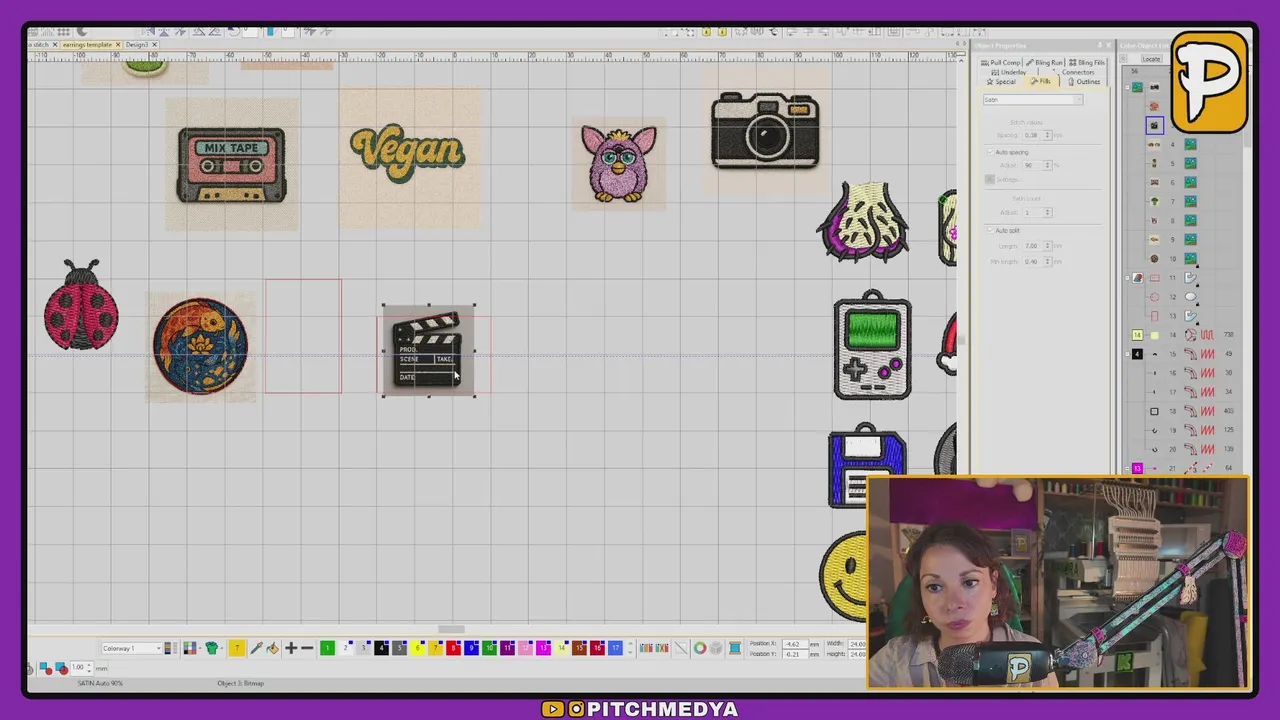Select the Mix Tape cassette design
Screen dimensions: 1280x720
[231, 164]
